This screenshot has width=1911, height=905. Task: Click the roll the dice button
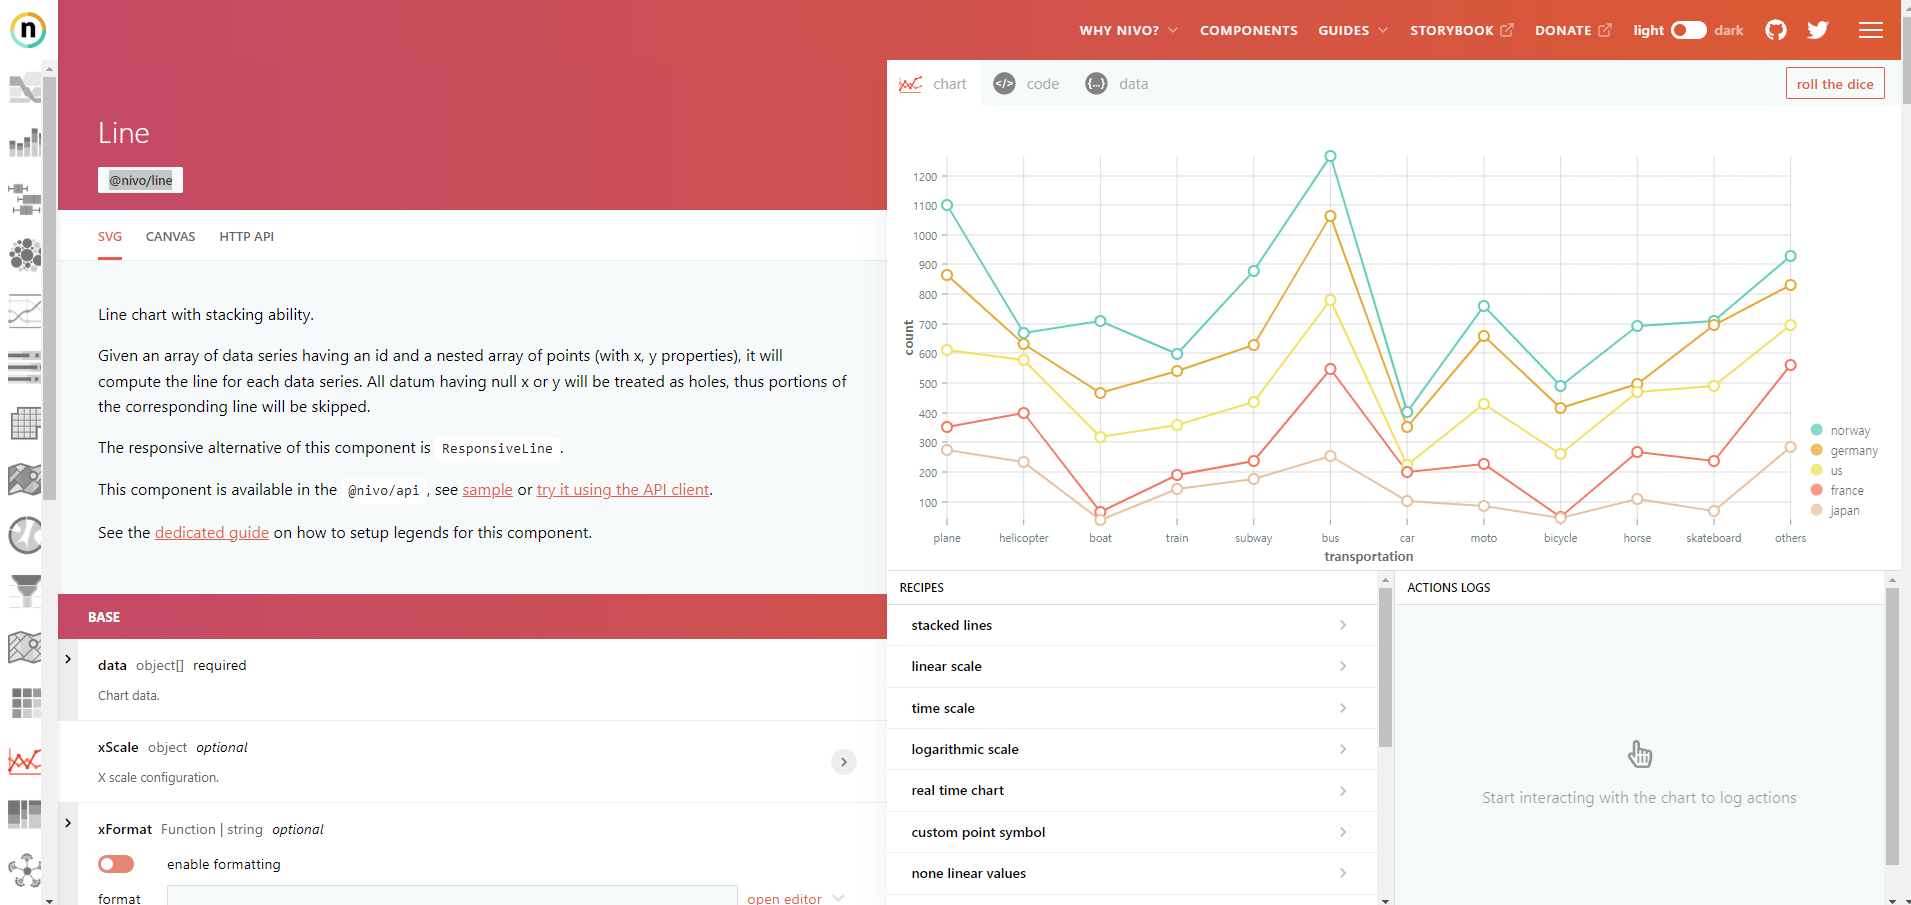[1835, 84]
